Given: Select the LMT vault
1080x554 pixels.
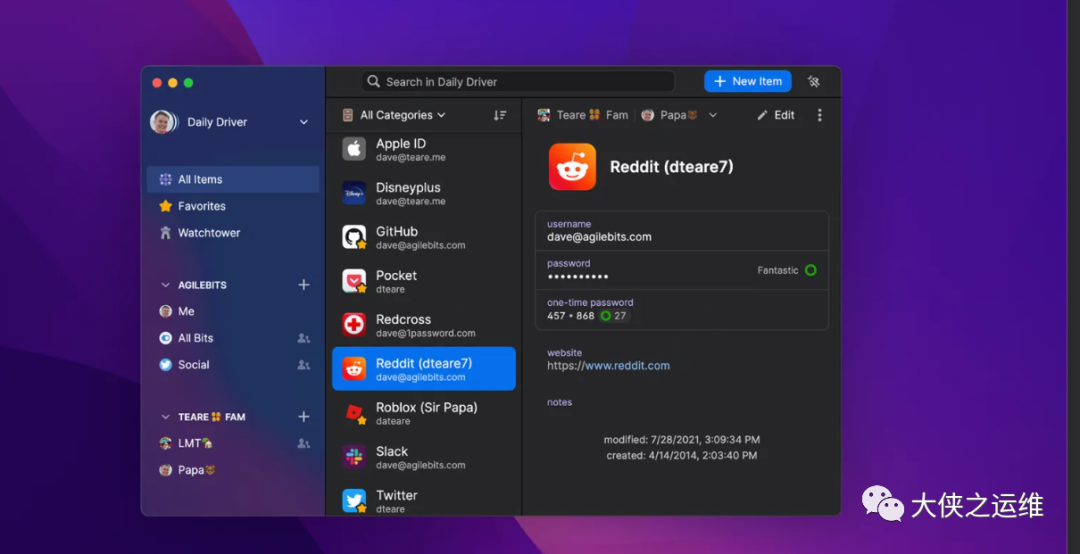Looking at the screenshot, I should pyautogui.click(x=233, y=444).
